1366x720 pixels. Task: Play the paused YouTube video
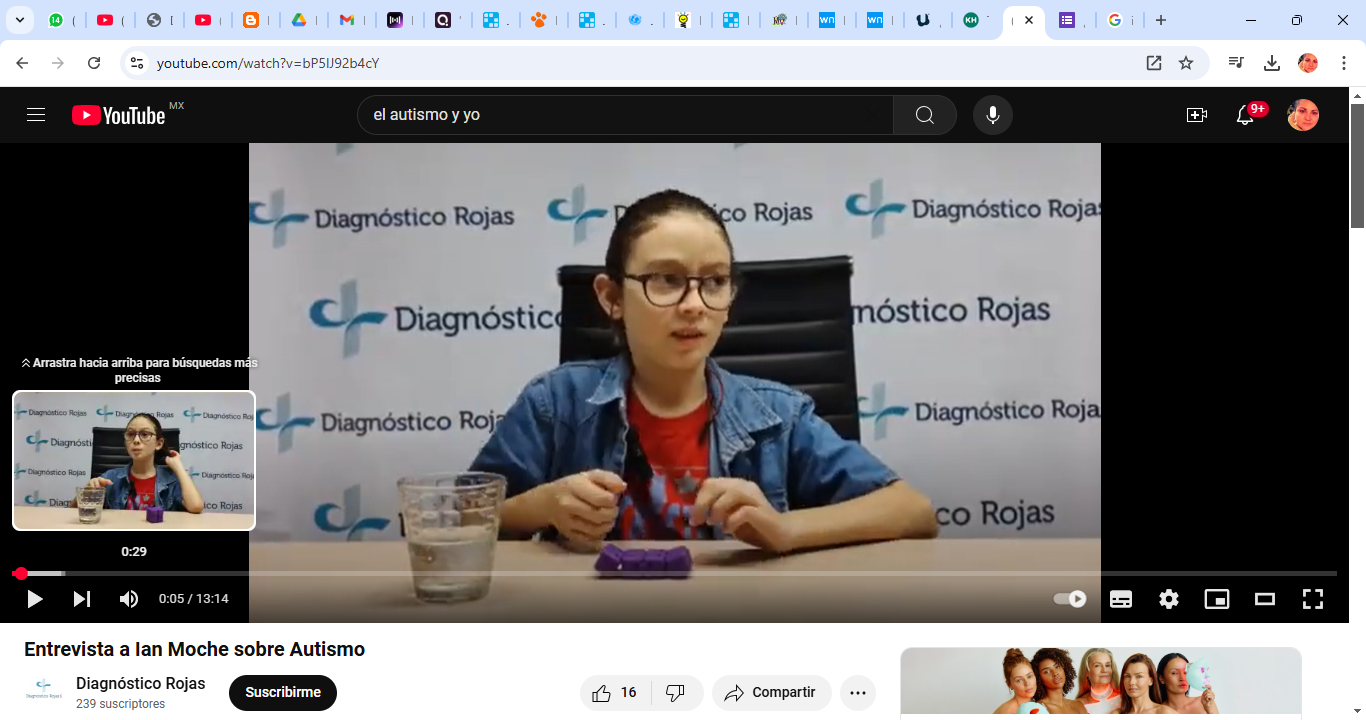pos(35,599)
